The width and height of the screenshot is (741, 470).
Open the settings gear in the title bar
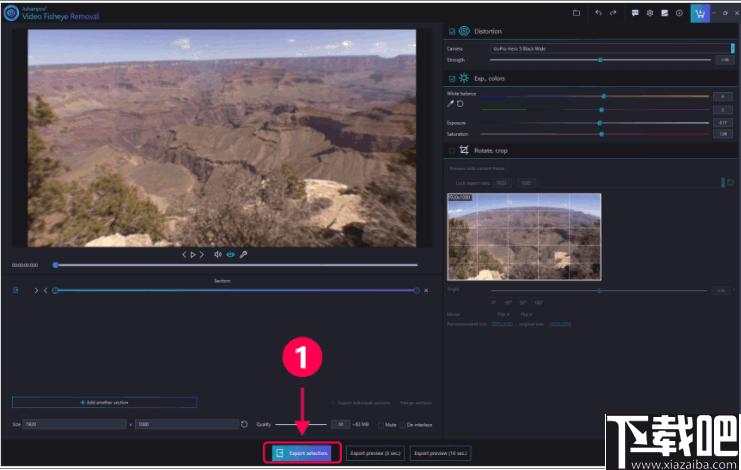pos(650,13)
